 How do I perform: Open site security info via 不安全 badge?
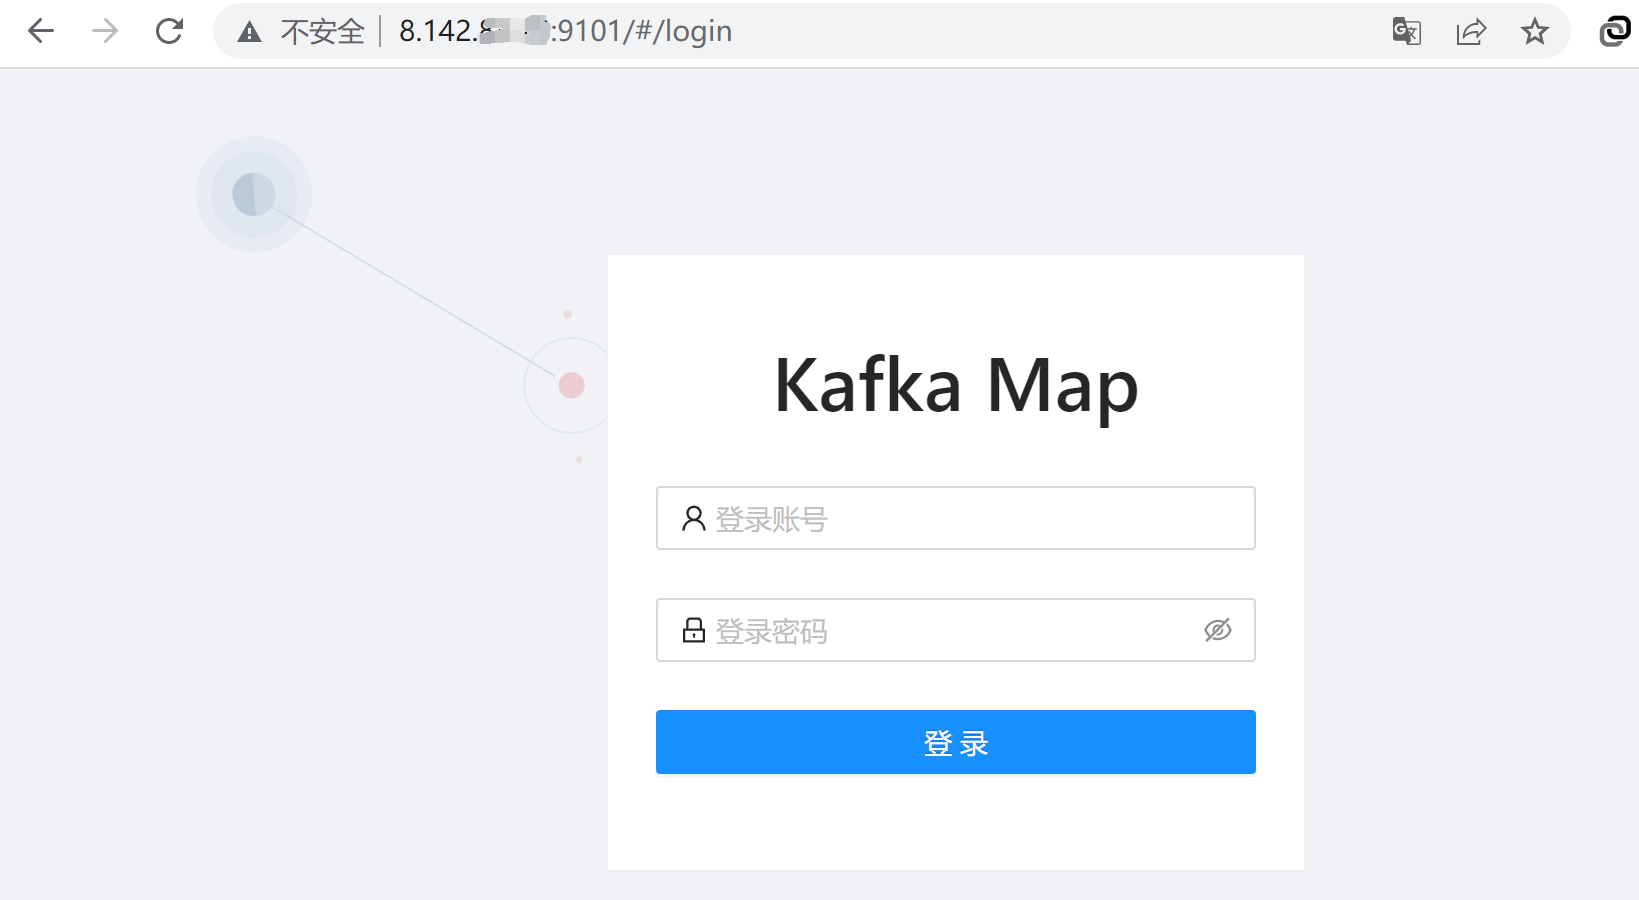coord(323,31)
